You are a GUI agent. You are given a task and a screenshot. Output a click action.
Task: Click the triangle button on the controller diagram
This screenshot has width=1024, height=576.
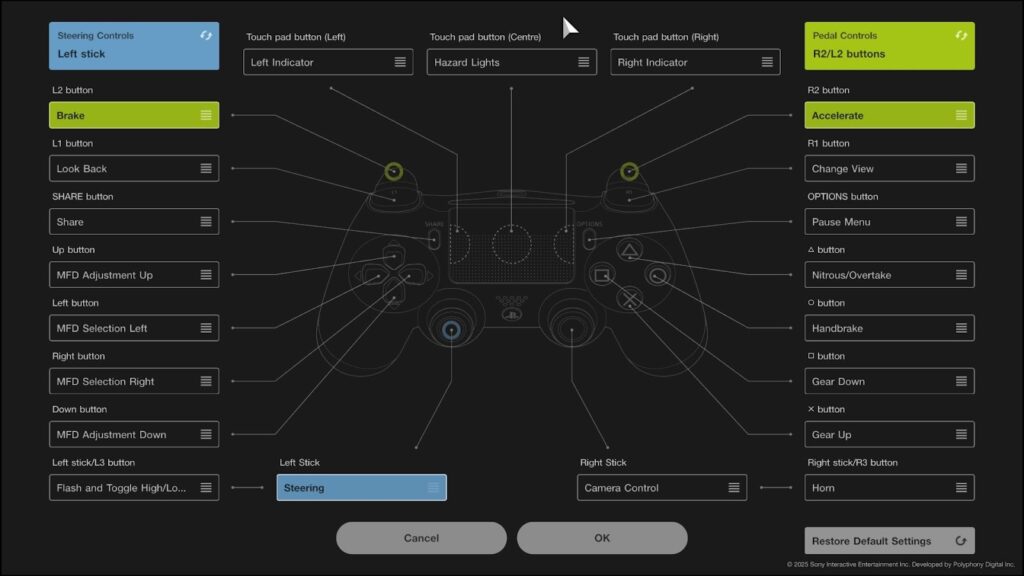click(x=629, y=250)
